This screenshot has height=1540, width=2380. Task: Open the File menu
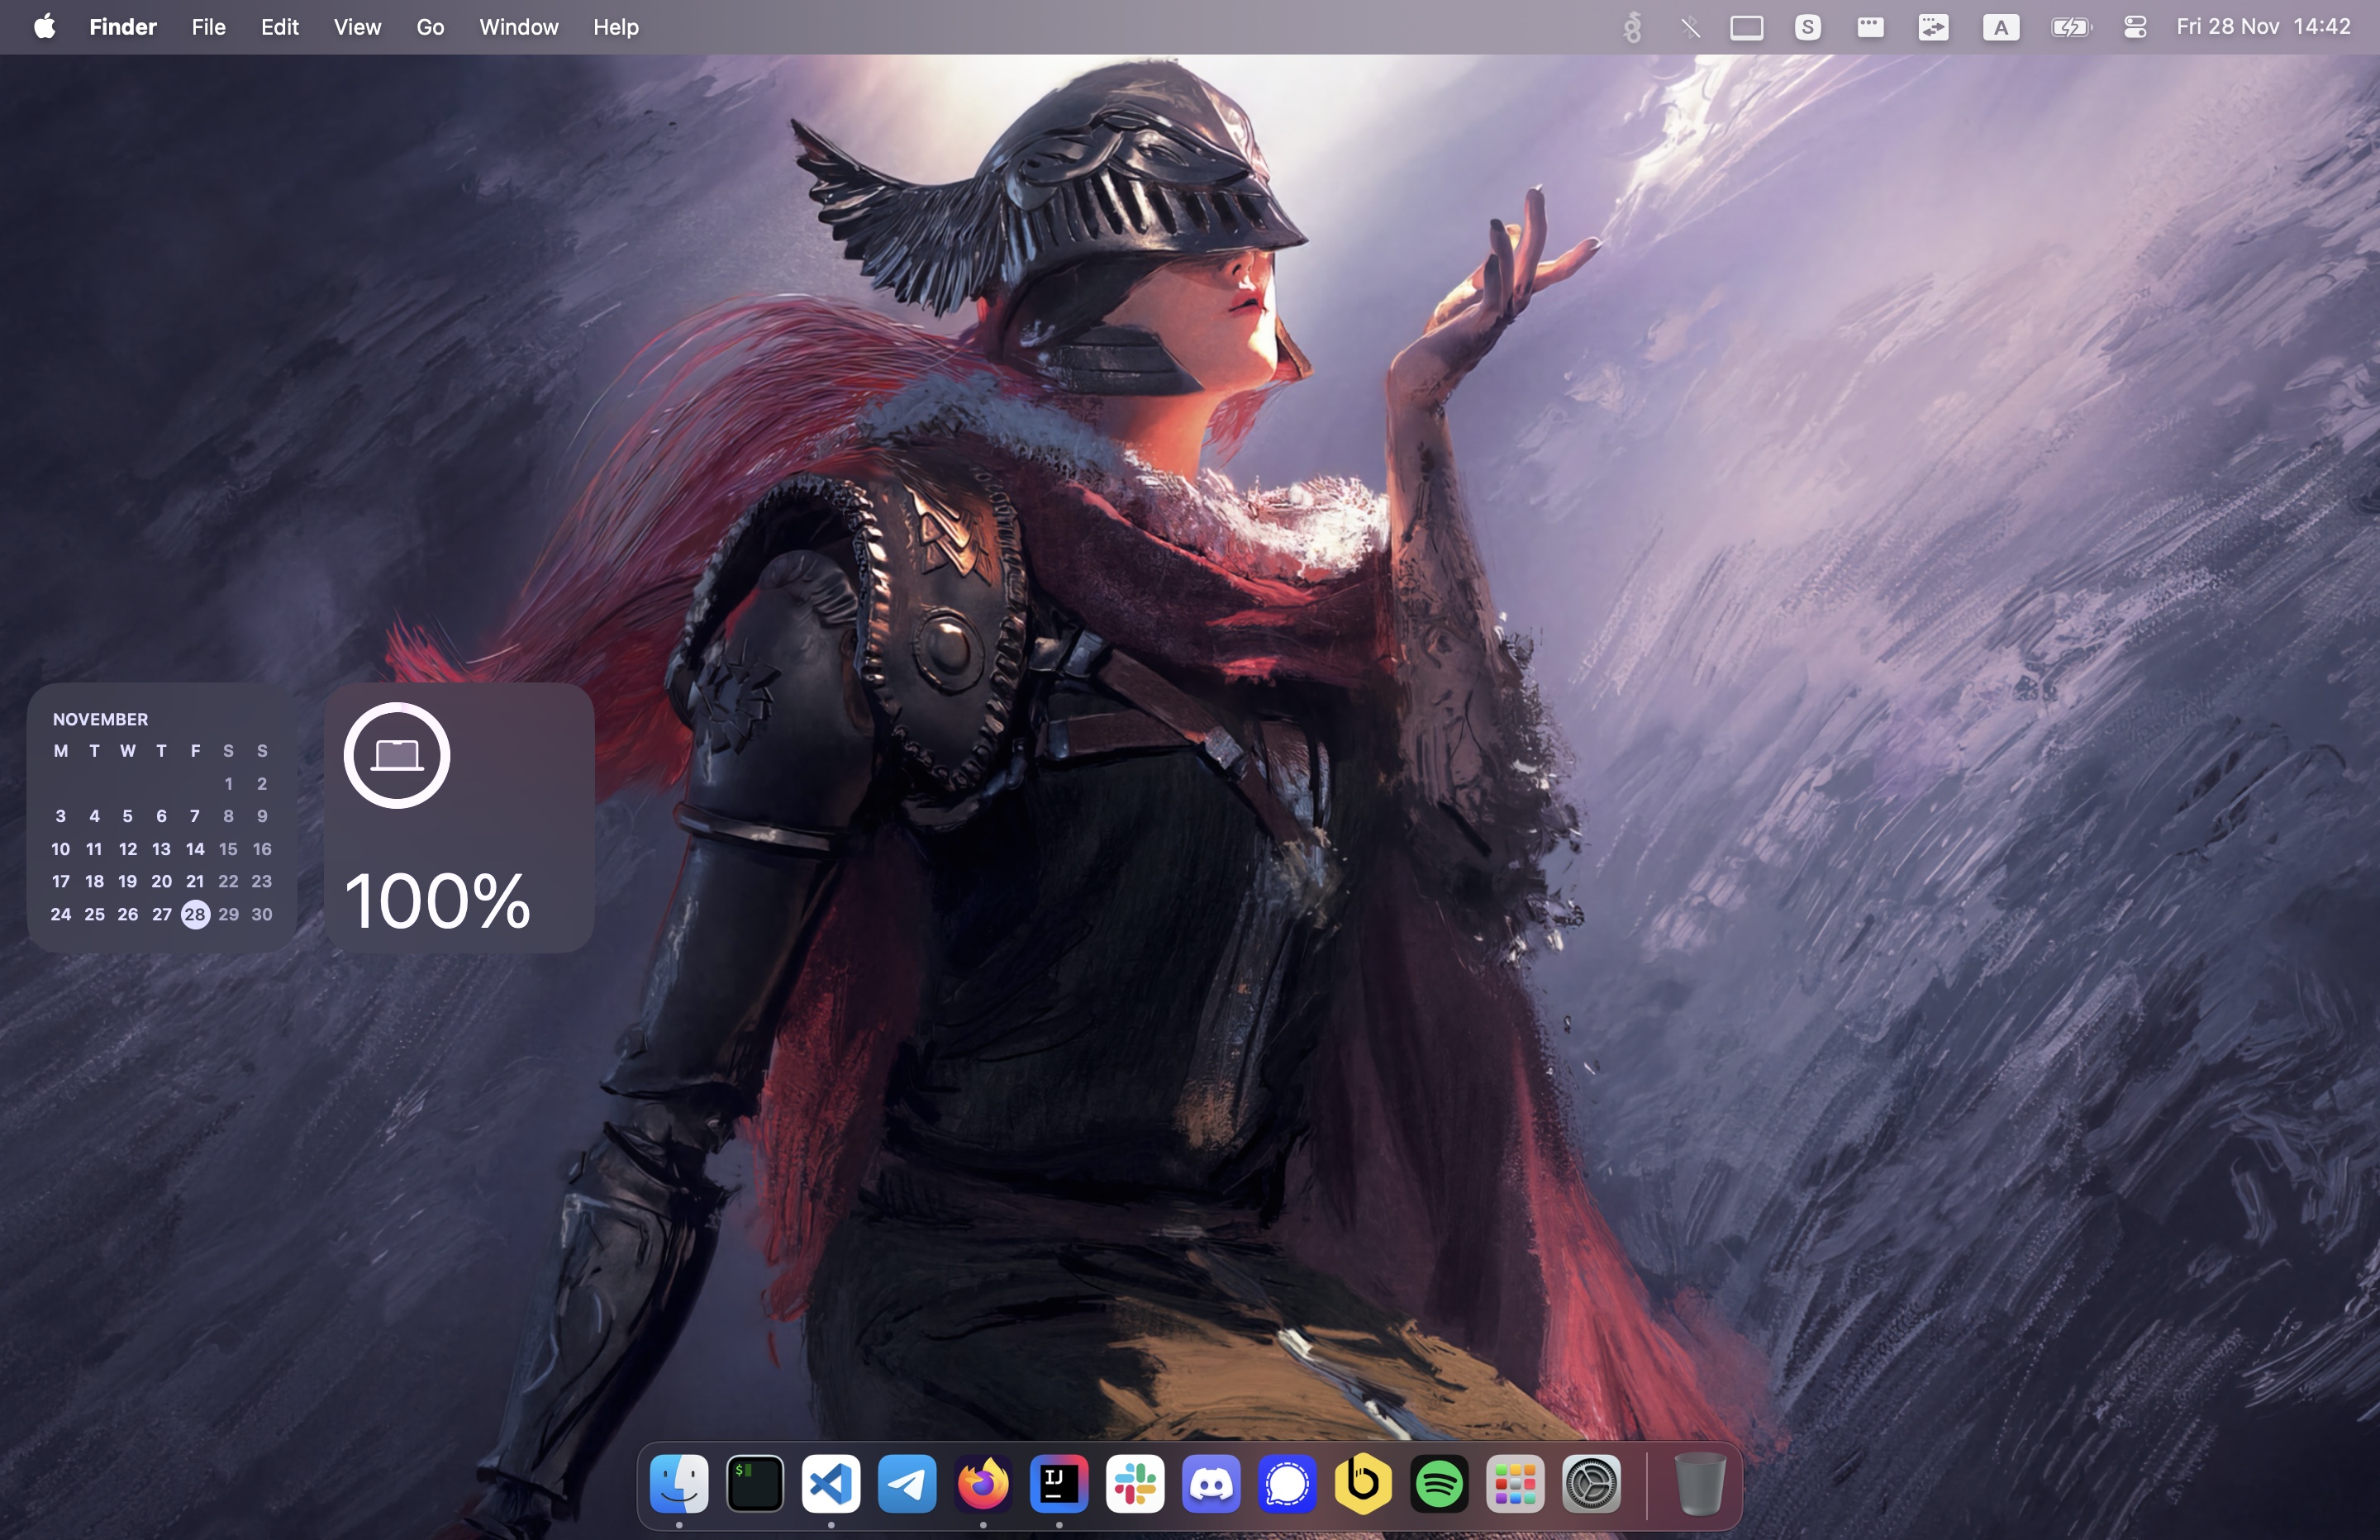click(x=208, y=27)
